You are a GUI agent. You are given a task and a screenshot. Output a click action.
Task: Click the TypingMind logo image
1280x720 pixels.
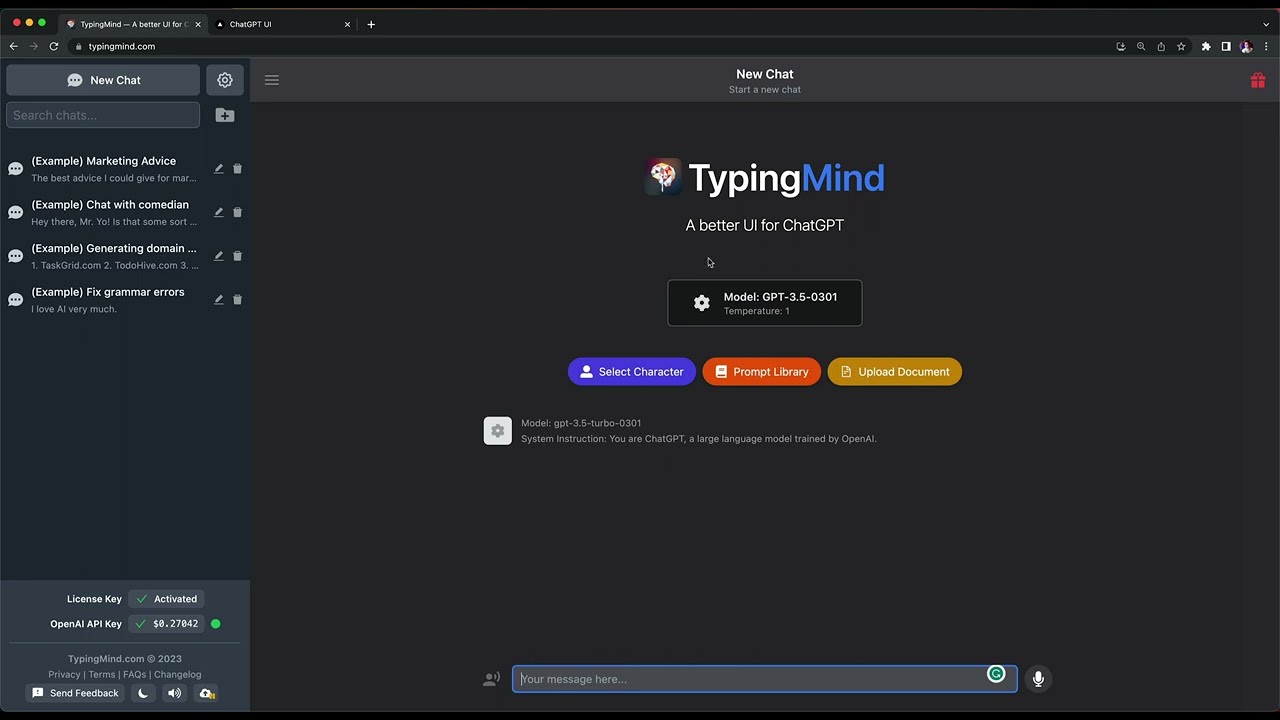663,177
